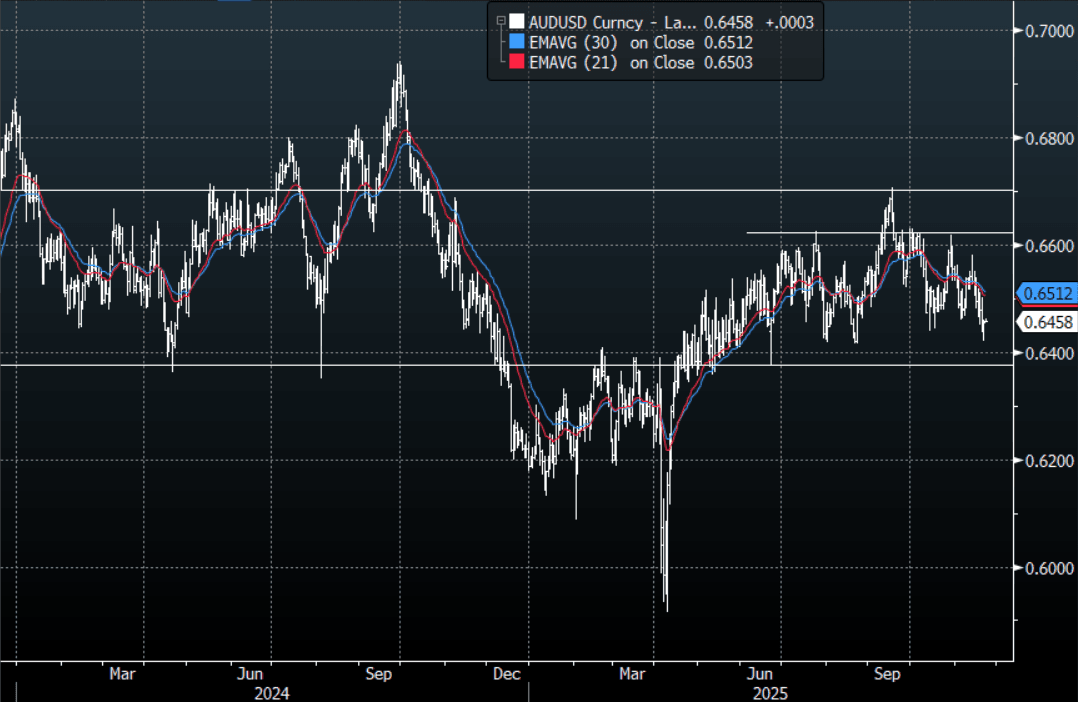Click the 2024 year label
The image size is (1078, 702).
pyautogui.click(x=272, y=692)
